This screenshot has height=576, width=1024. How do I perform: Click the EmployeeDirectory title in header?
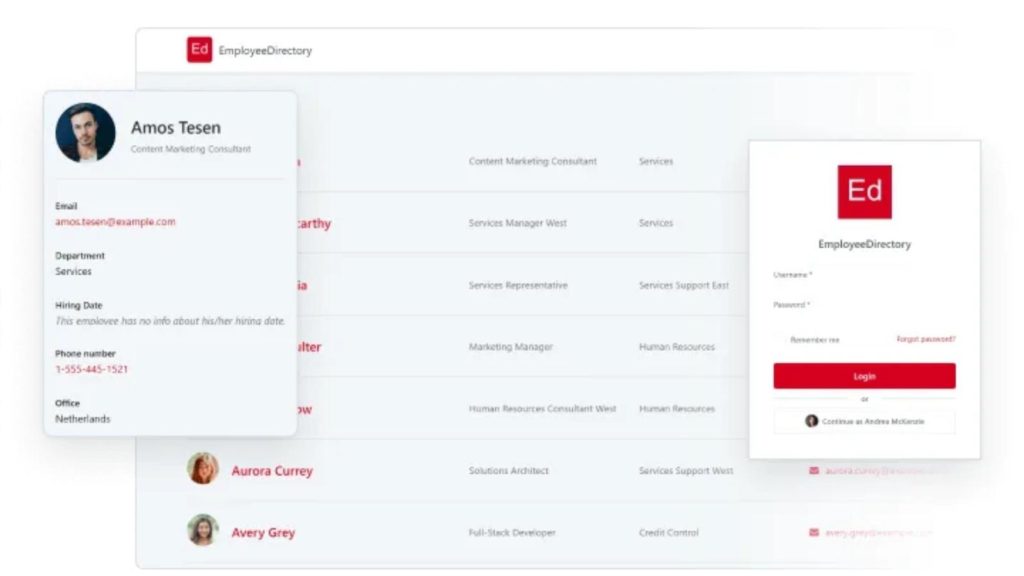point(265,51)
